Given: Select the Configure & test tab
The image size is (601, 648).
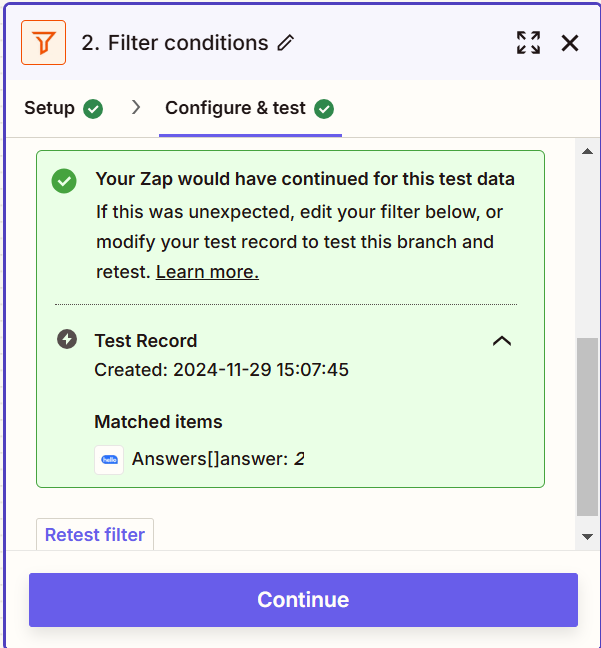Looking at the screenshot, I should [x=236, y=108].
